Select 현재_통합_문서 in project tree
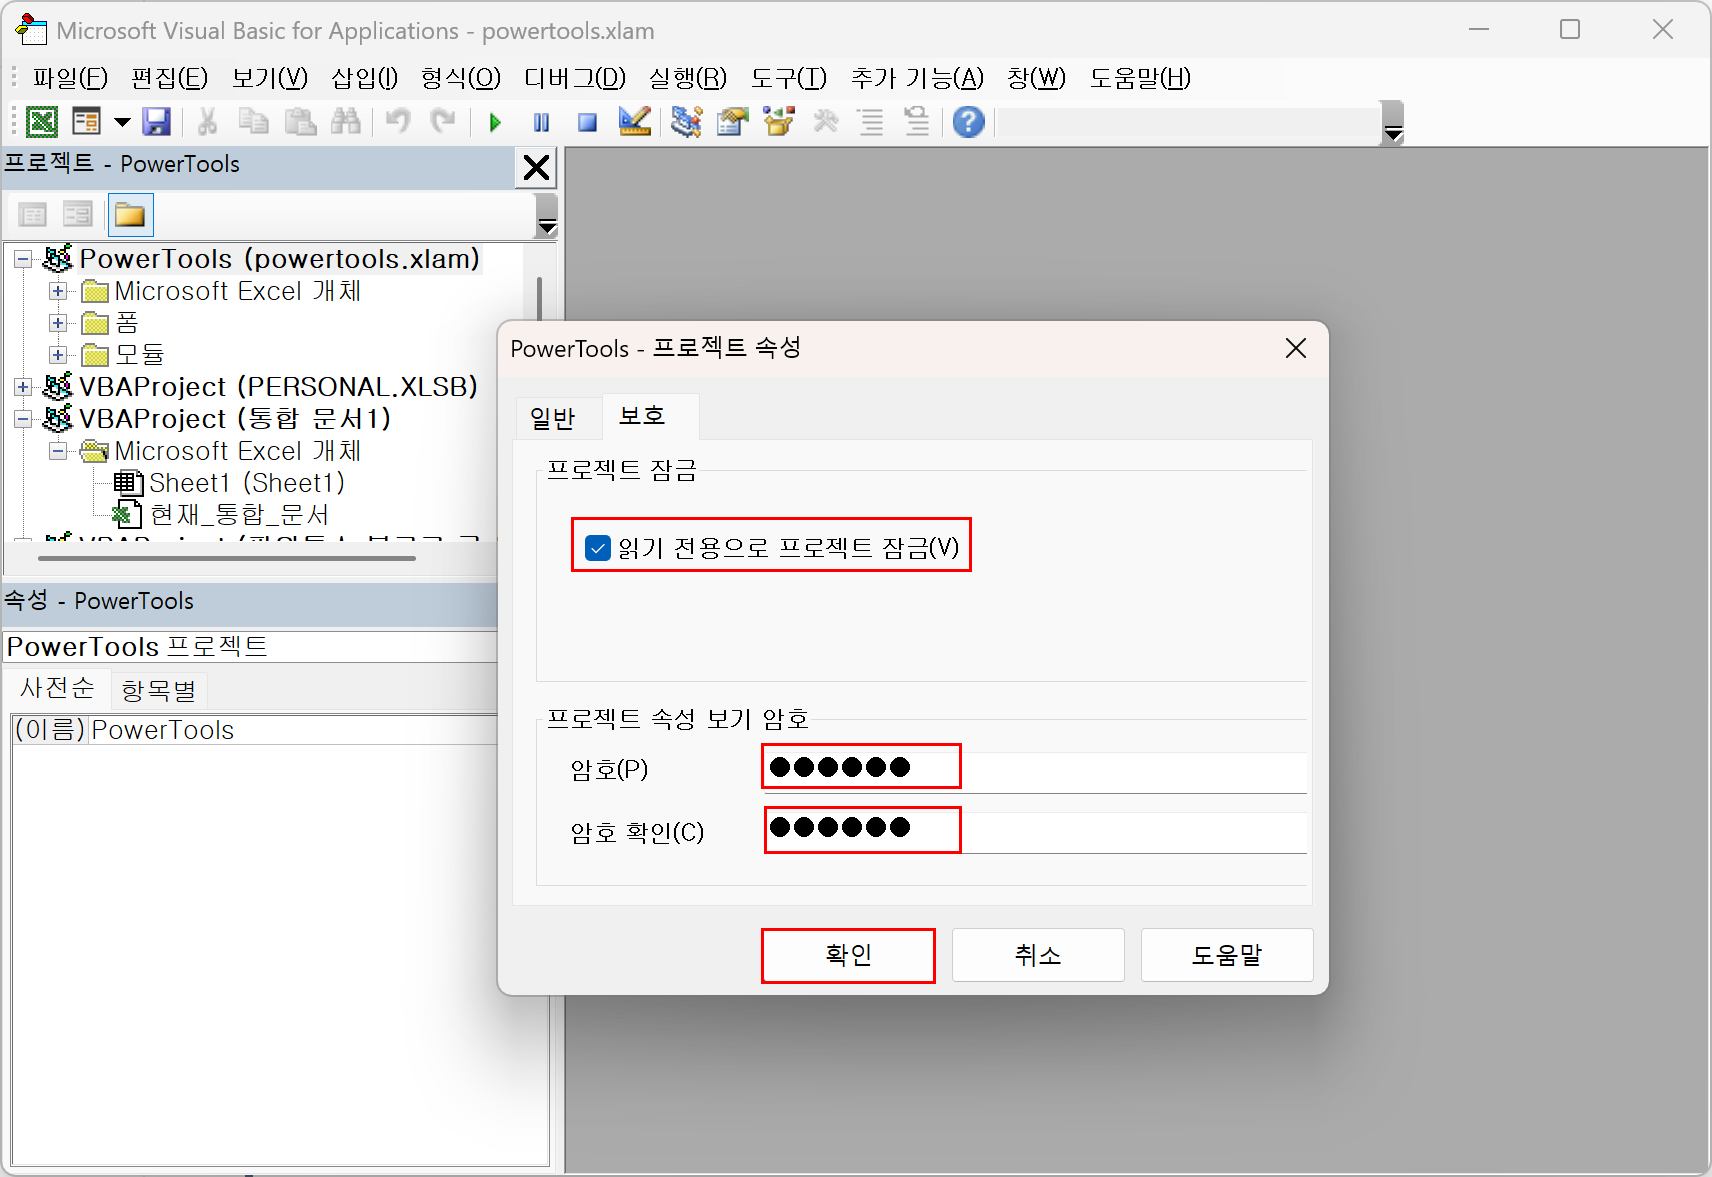 coord(239,515)
